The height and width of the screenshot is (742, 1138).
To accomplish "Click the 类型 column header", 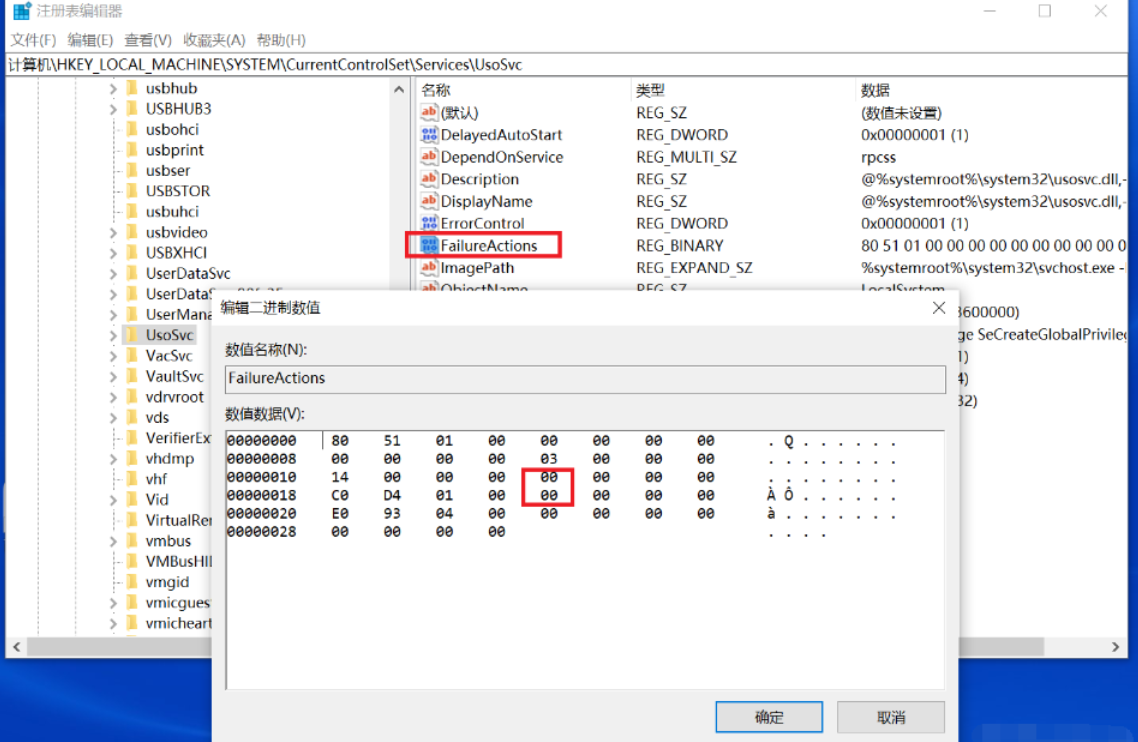I will pyautogui.click(x=650, y=90).
